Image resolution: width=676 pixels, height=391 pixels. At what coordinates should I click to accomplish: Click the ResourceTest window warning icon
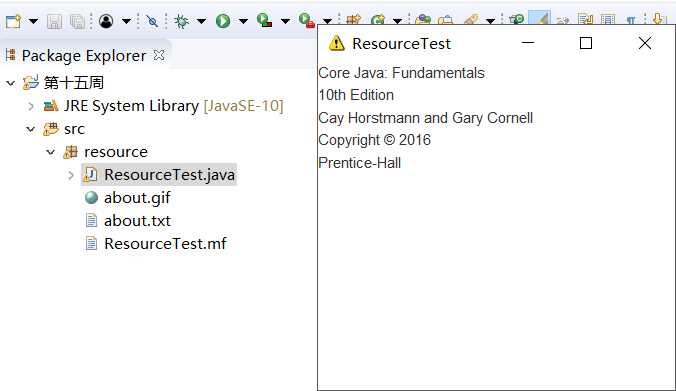tap(336, 43)
